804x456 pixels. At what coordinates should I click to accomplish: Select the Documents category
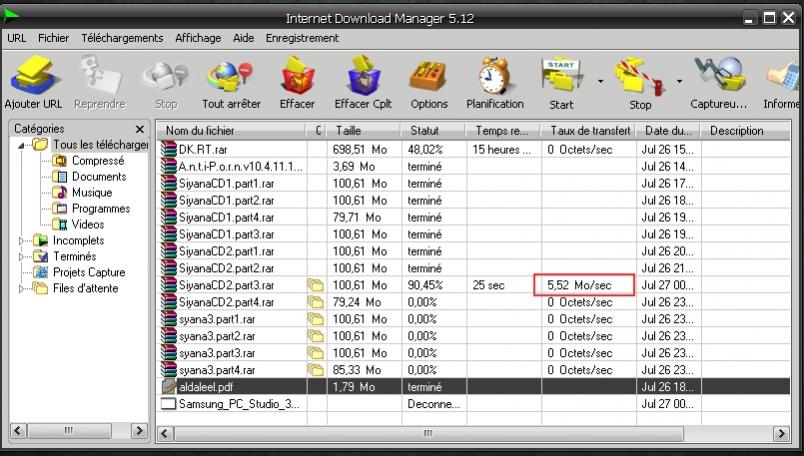pyautogui.click(x=99, y=176)
